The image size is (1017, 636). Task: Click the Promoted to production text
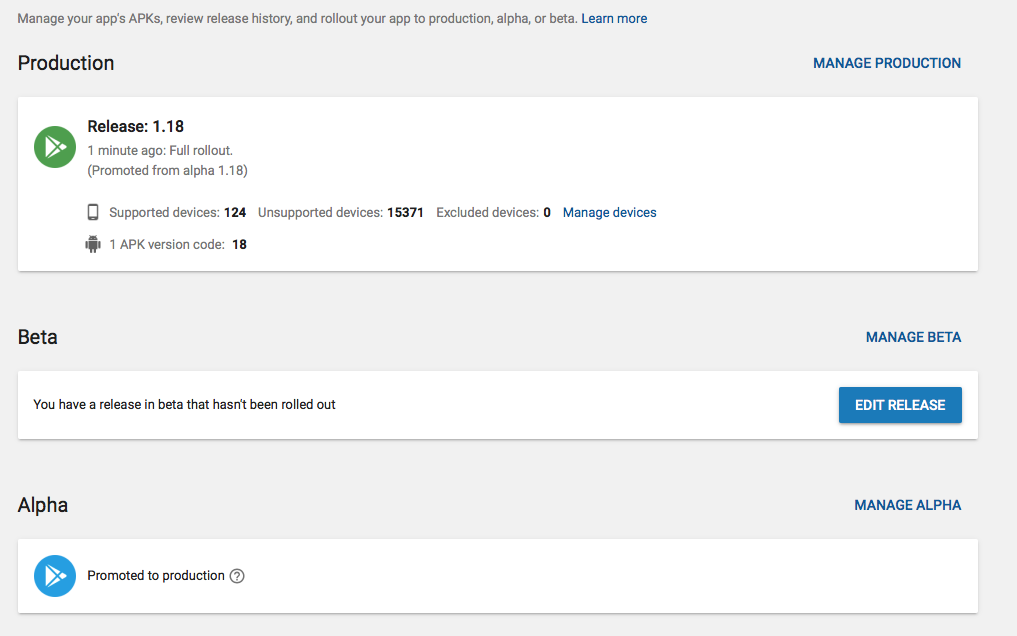[156, 576]
